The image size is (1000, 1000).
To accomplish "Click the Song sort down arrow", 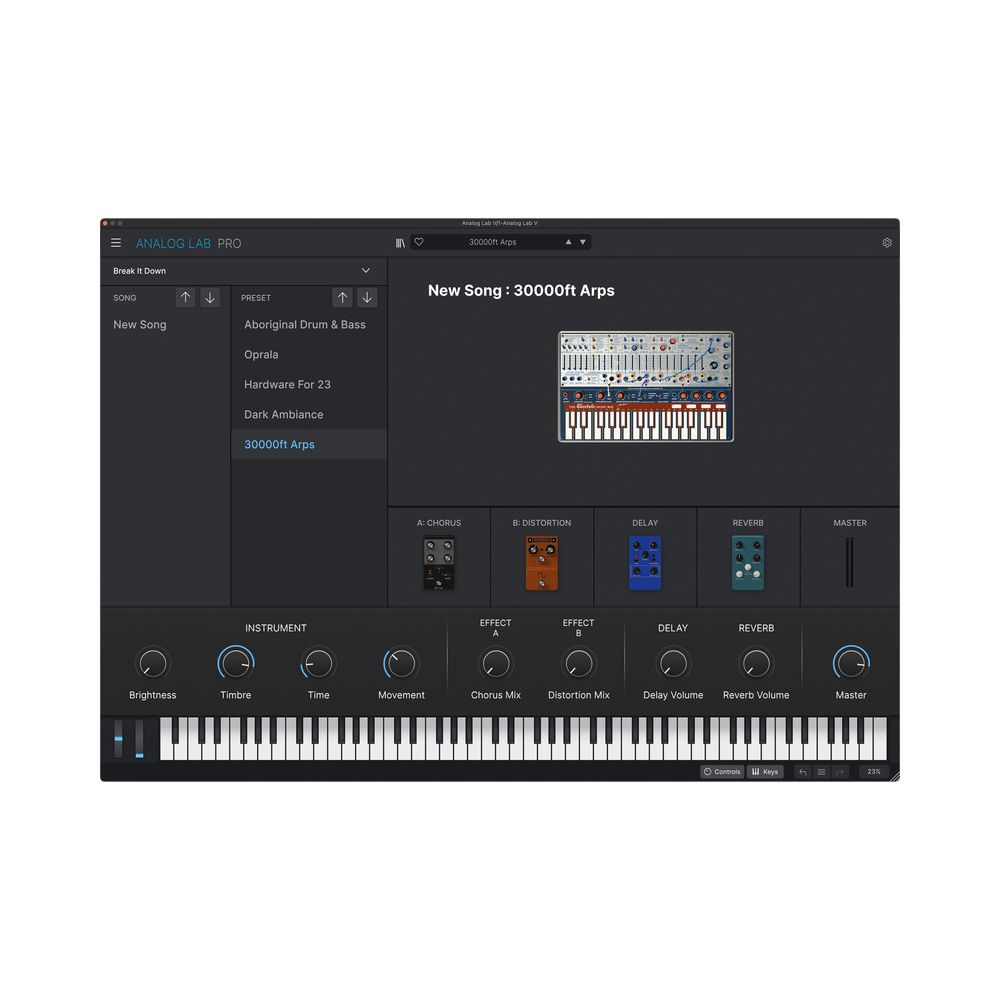I will (209, 297).
